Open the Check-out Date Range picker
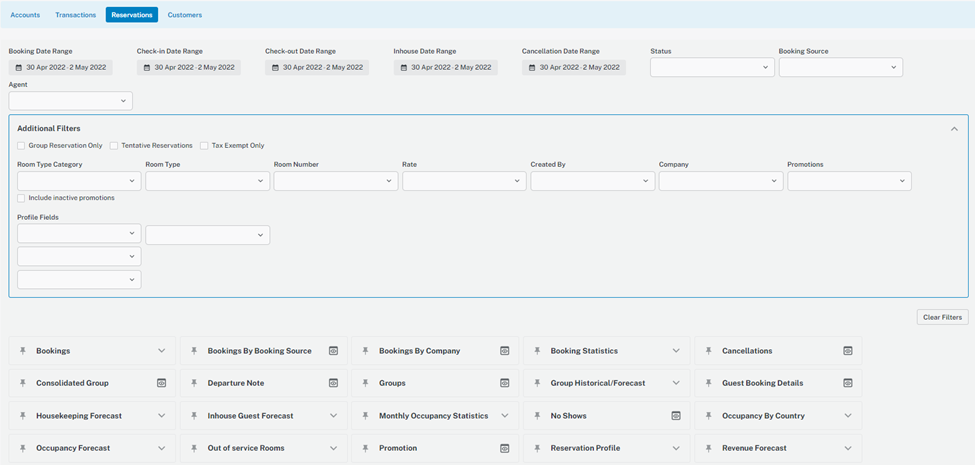The image size is (975, 465). 317,67
